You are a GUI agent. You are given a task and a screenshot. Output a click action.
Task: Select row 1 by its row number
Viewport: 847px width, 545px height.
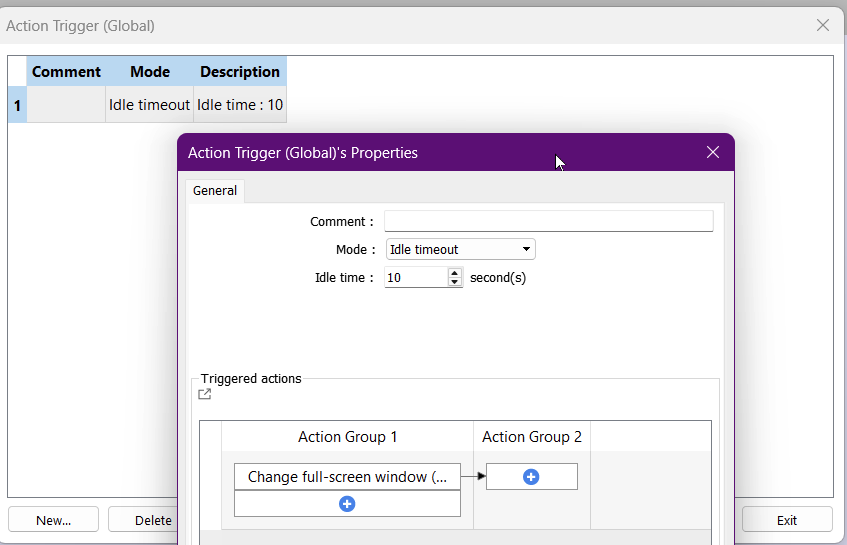[17, 105]
